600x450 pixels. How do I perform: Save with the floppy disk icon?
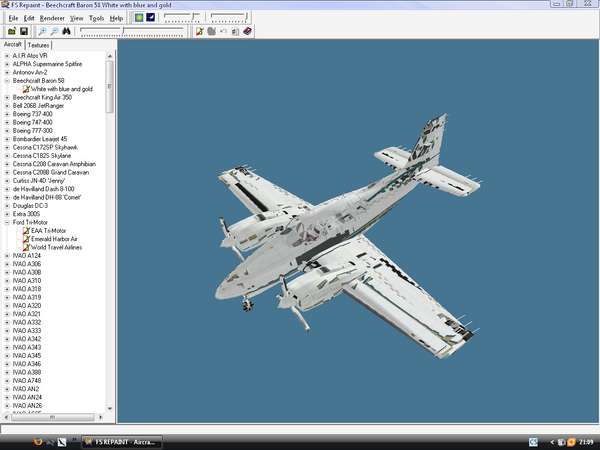24,31
